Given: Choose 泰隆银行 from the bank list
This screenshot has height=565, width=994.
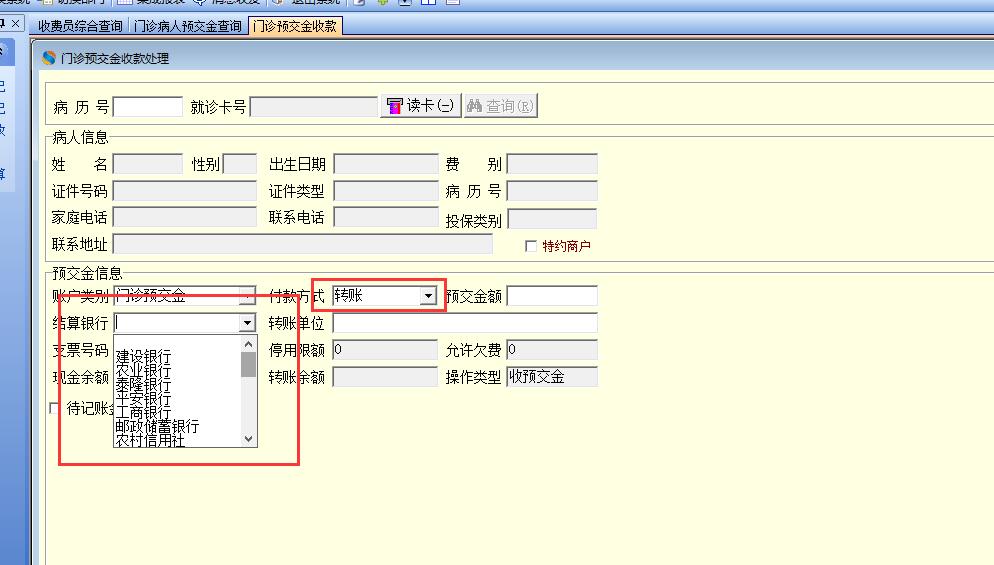Looking at the screenshot, I should [143, 384].
